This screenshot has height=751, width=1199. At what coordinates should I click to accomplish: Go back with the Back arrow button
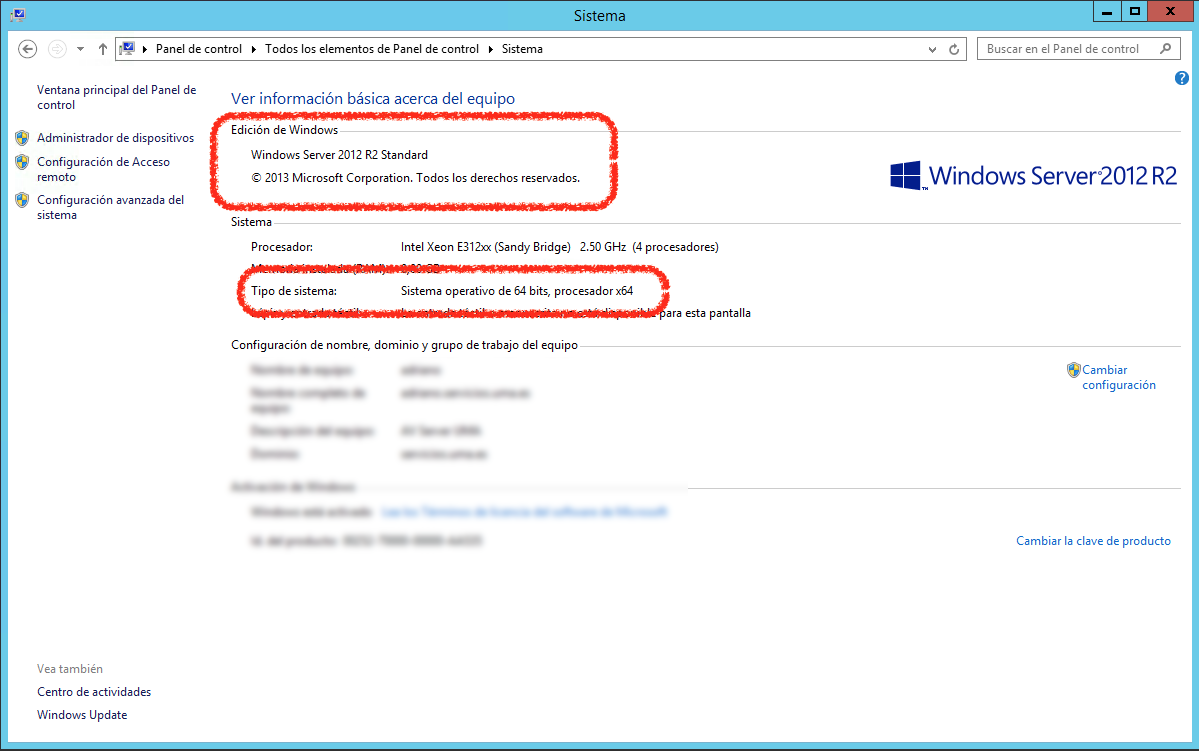pyautogui.click(x=28, y=49)
